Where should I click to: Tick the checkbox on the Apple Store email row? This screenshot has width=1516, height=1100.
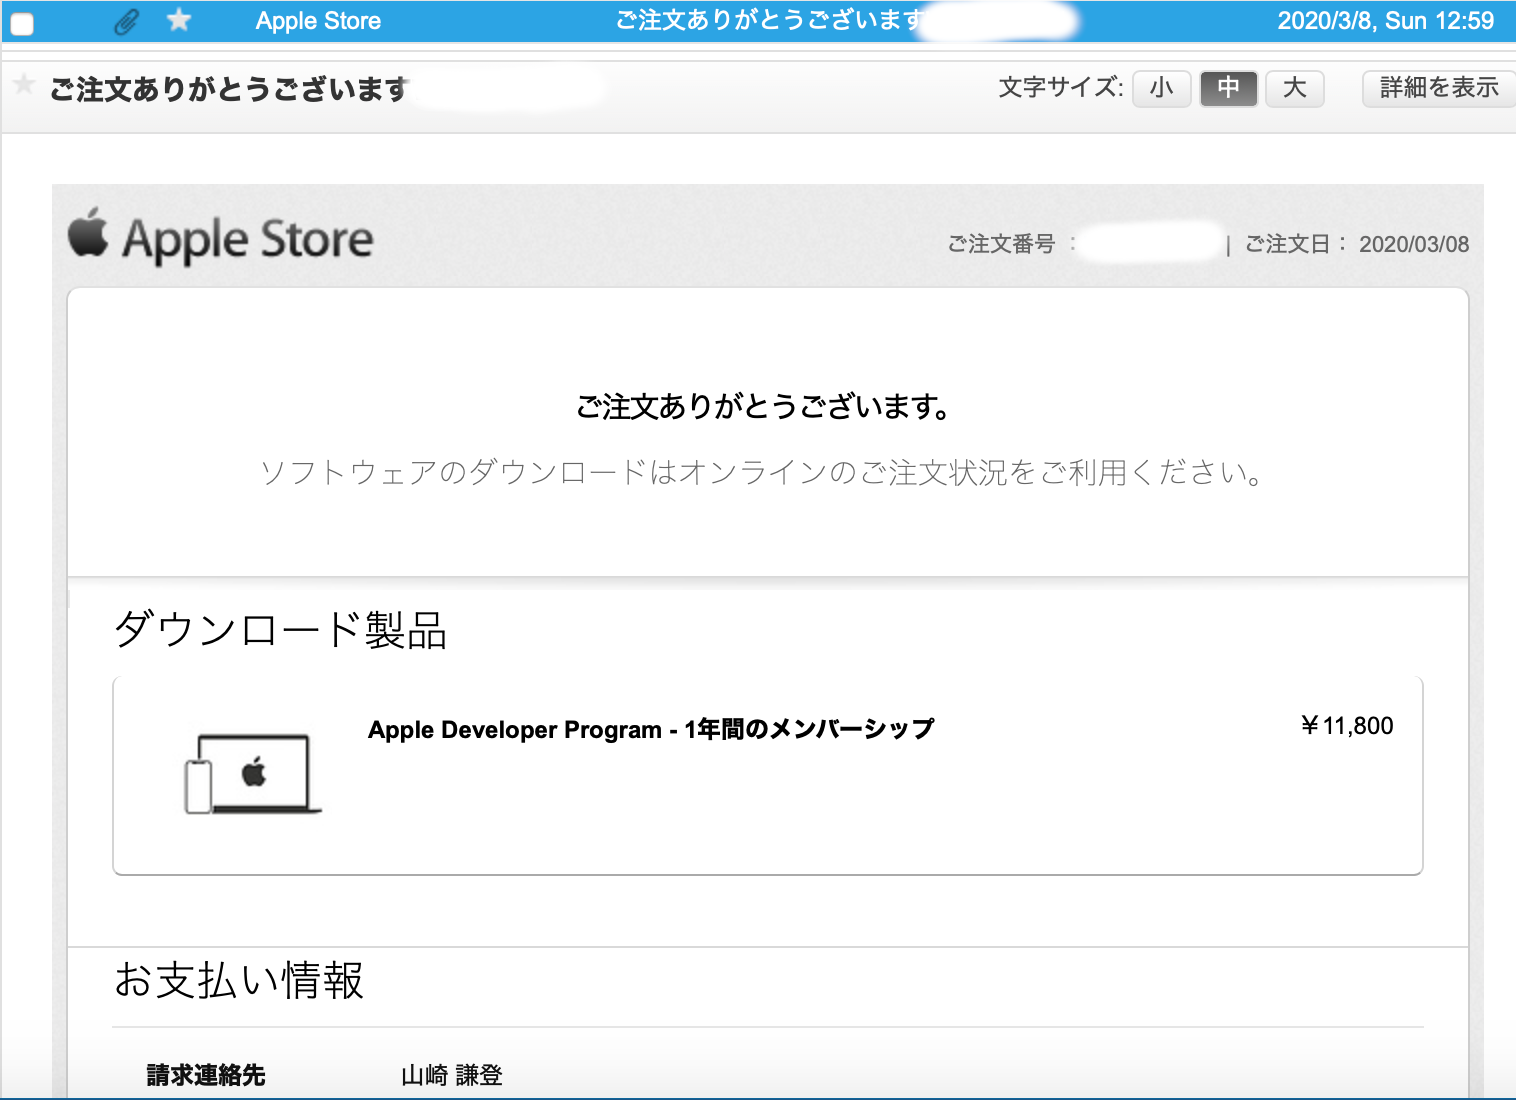(x=22, y=24)
